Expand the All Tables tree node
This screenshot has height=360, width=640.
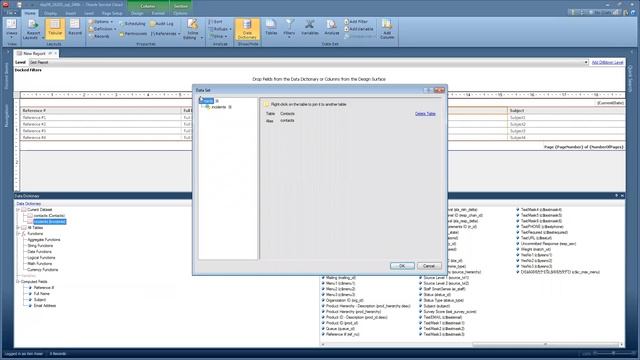[18, 227]
